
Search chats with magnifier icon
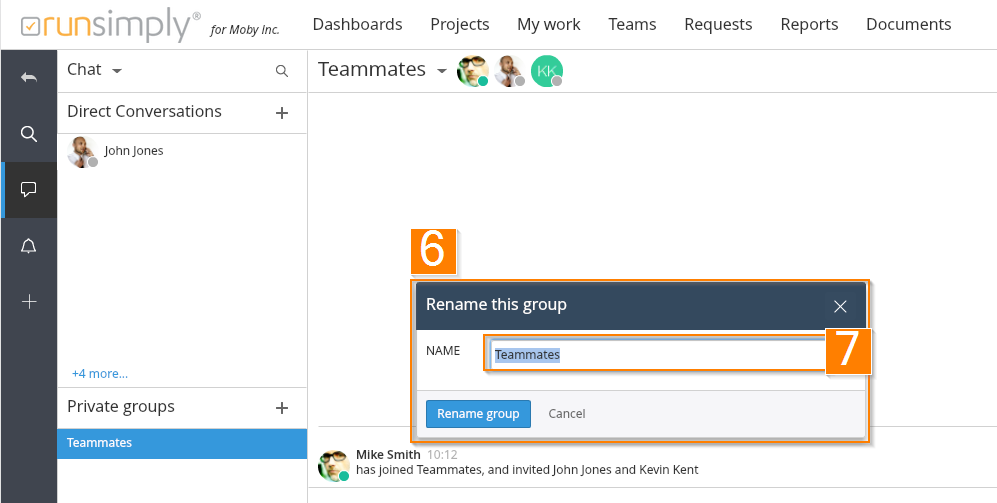282,71
